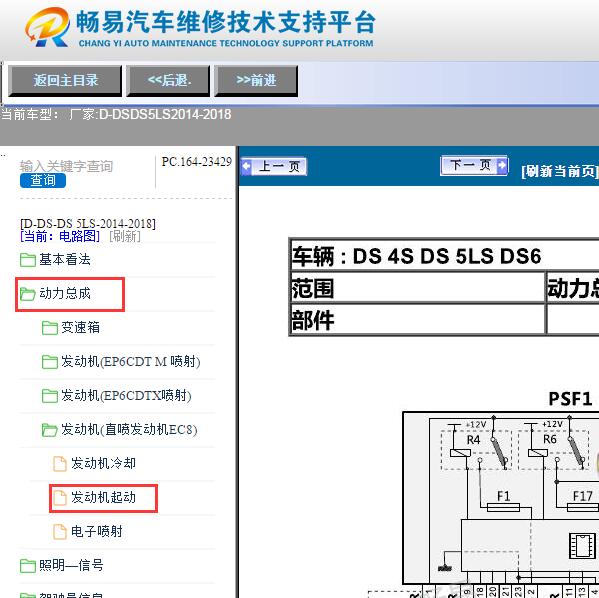Image resolution: width=599 pixels, height=598 pixels.
Task: Click fuse F17 in the circuit diagram
Action: 583,507
